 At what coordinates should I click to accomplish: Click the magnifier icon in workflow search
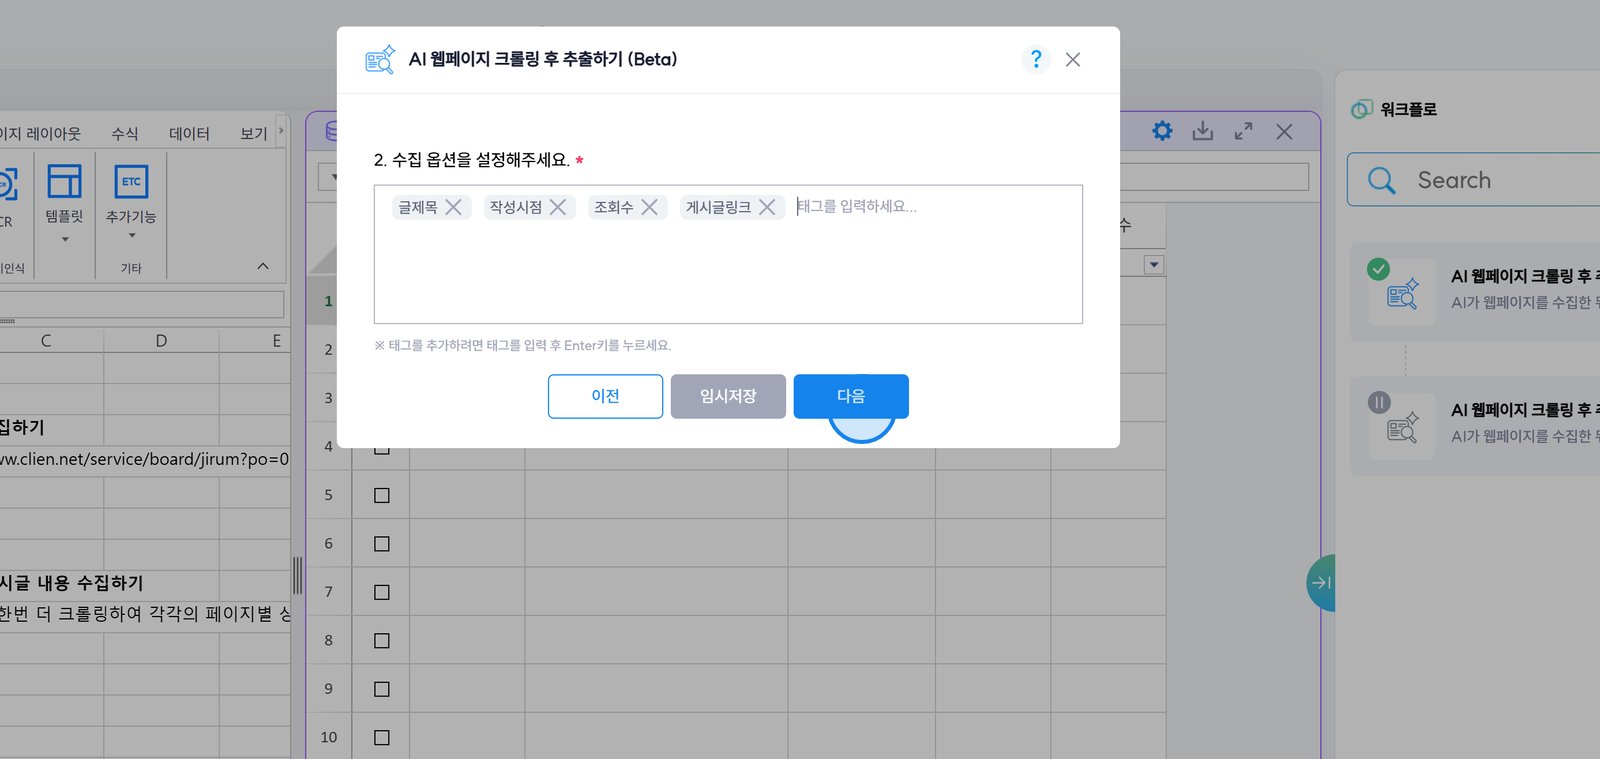pos(1381,181)
